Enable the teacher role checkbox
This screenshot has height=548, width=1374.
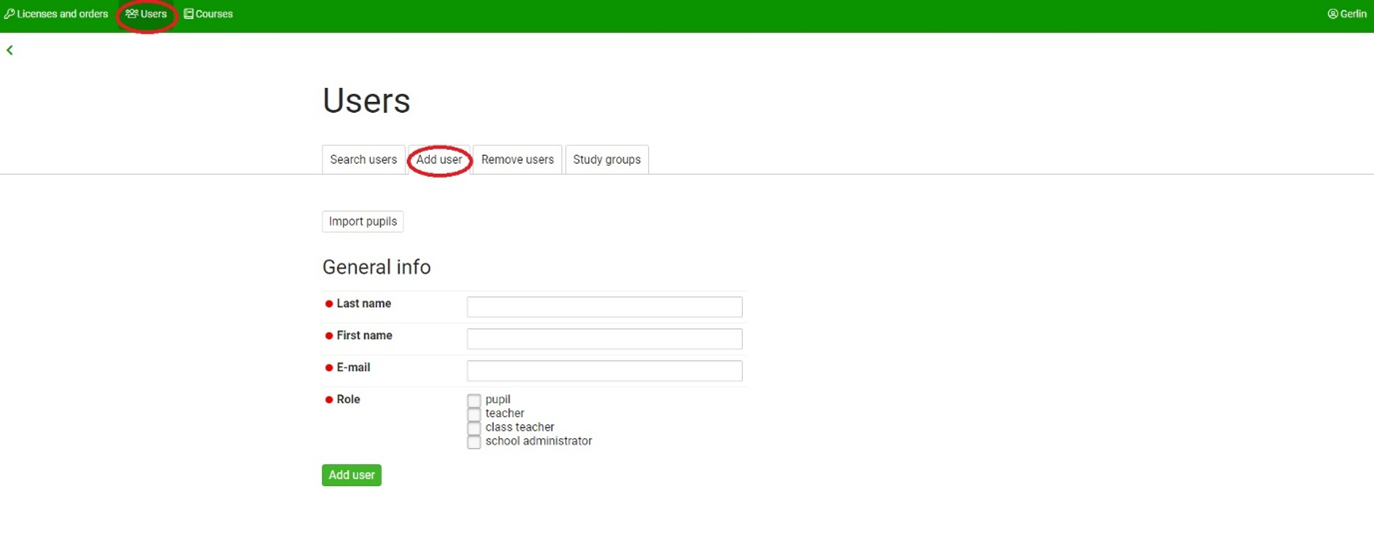click(x=474, y=414)
